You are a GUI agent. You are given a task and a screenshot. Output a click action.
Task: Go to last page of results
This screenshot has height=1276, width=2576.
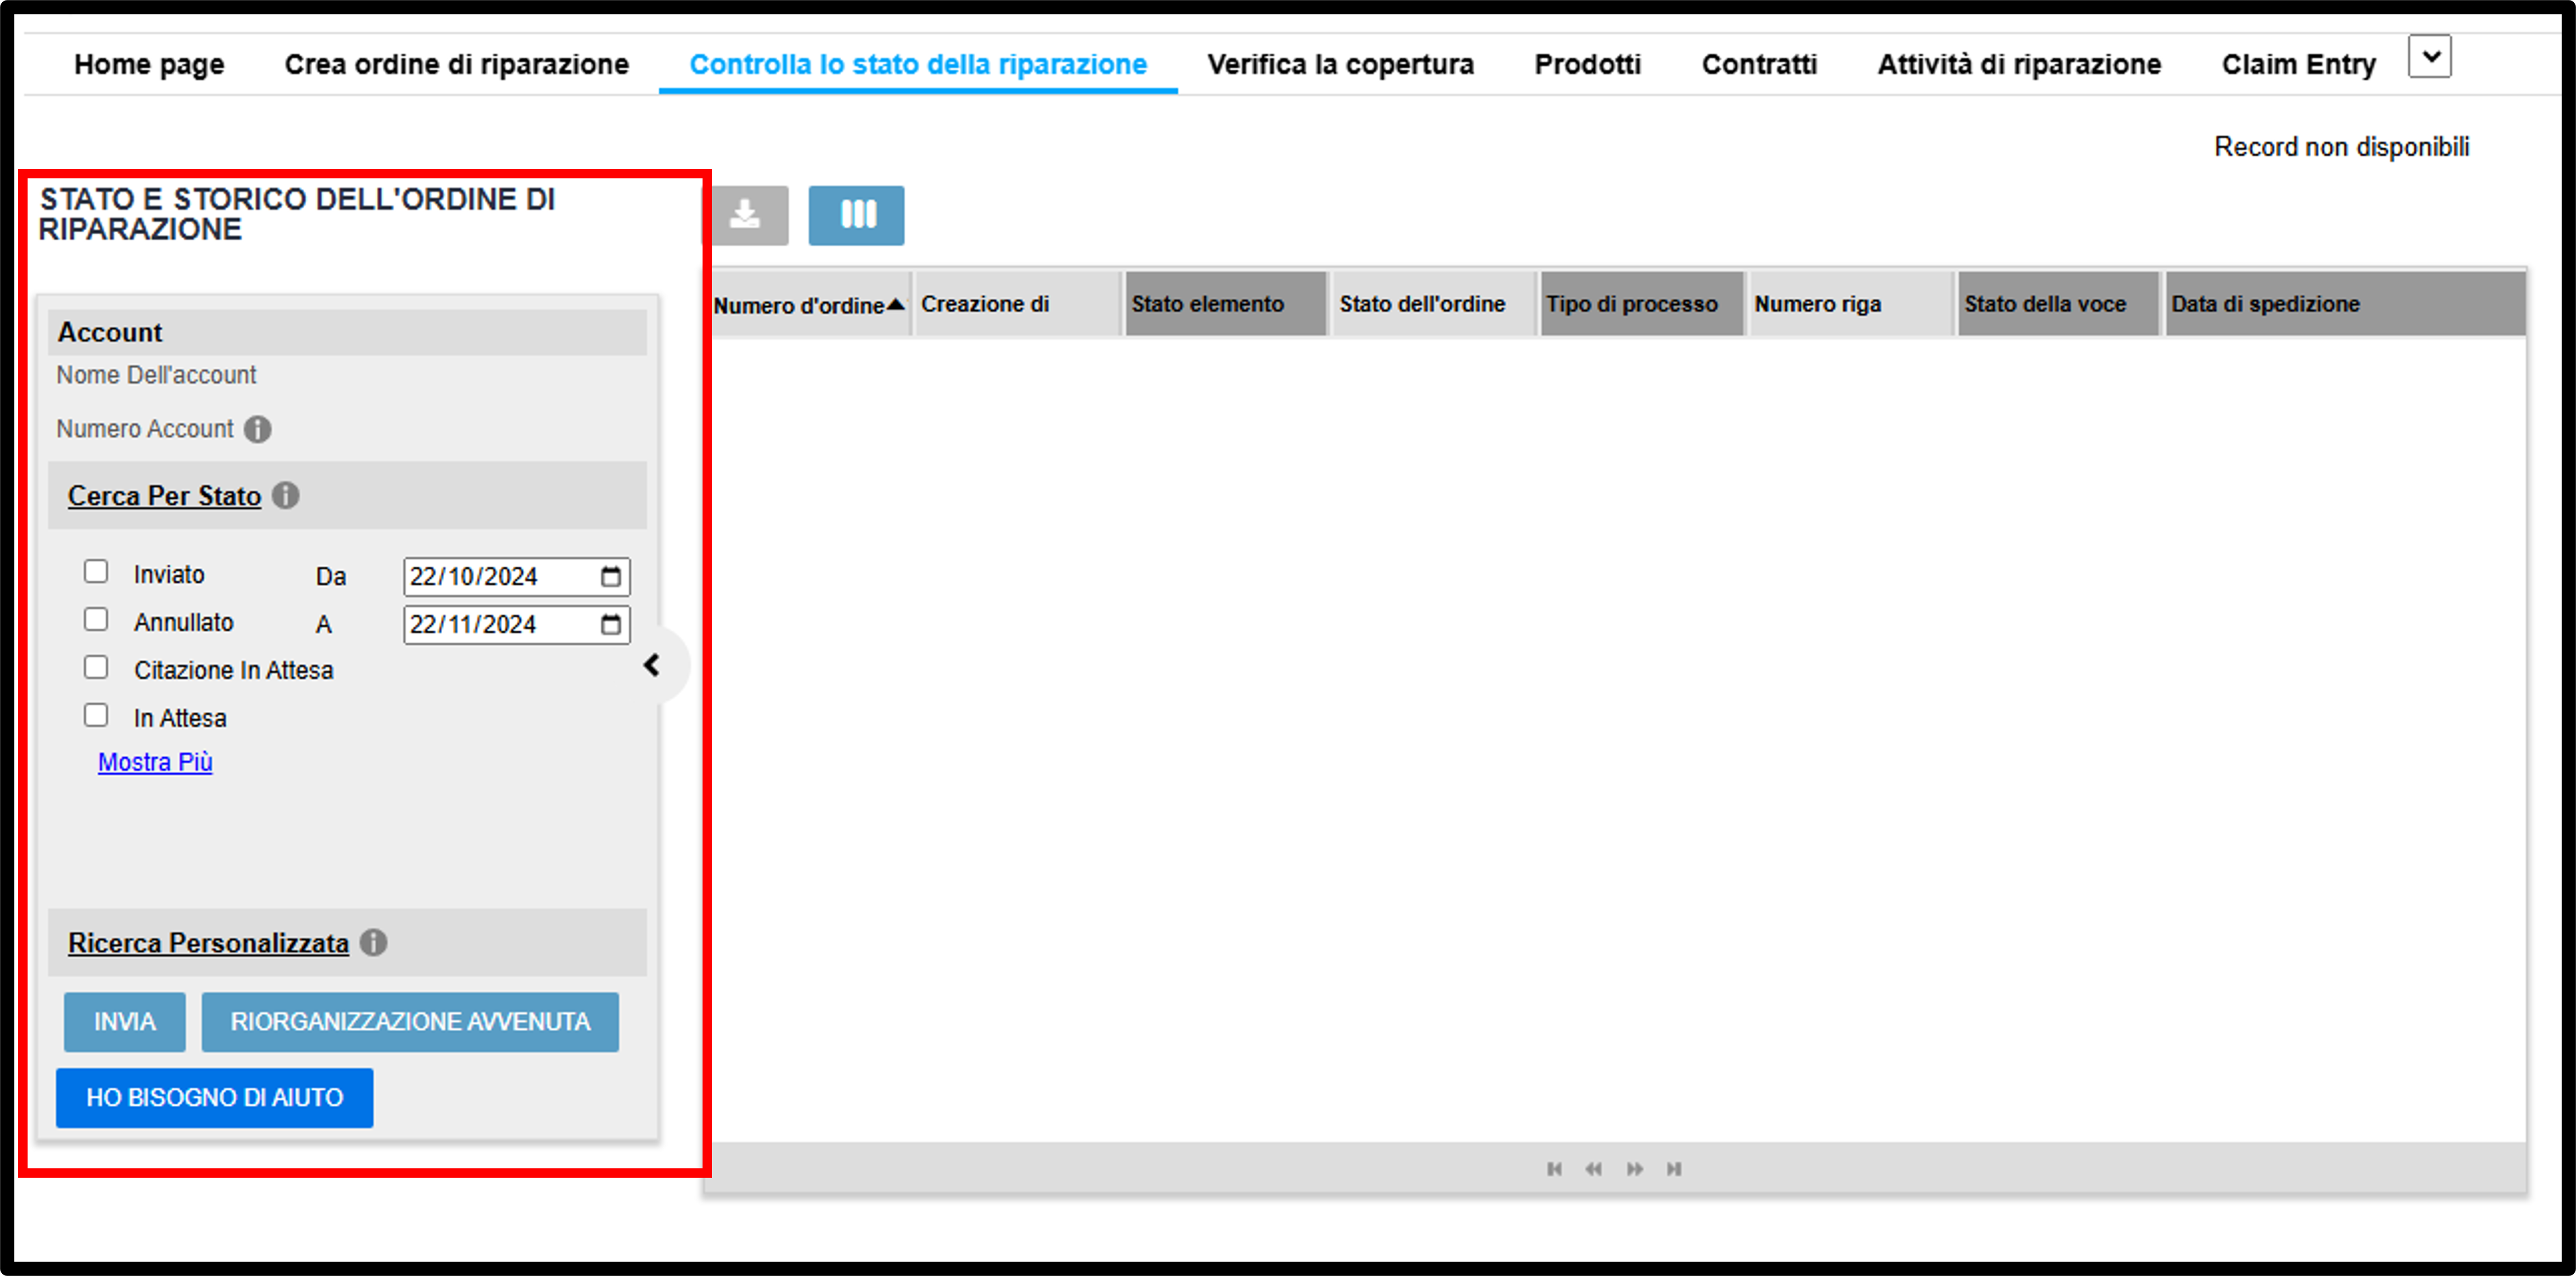coord(1674,1168)
